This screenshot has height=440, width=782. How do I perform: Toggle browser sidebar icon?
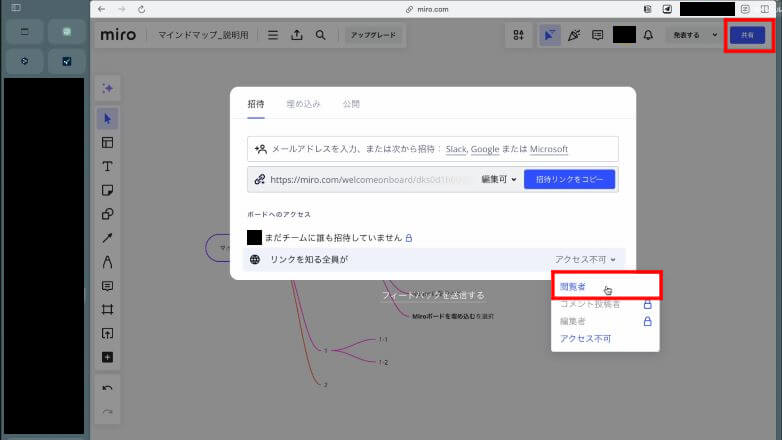click(x=16, y=7)
